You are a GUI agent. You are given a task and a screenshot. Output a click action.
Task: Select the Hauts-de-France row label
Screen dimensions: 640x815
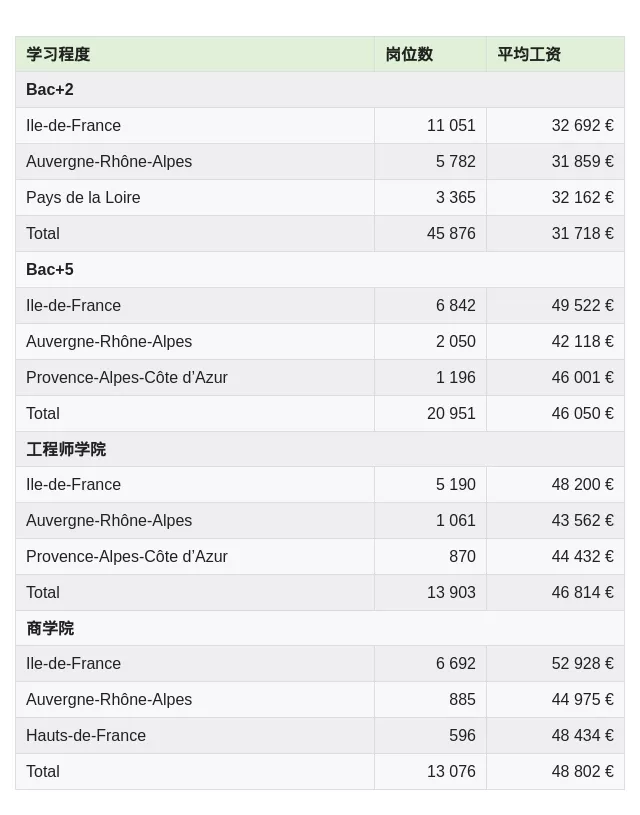click(86, 736)
